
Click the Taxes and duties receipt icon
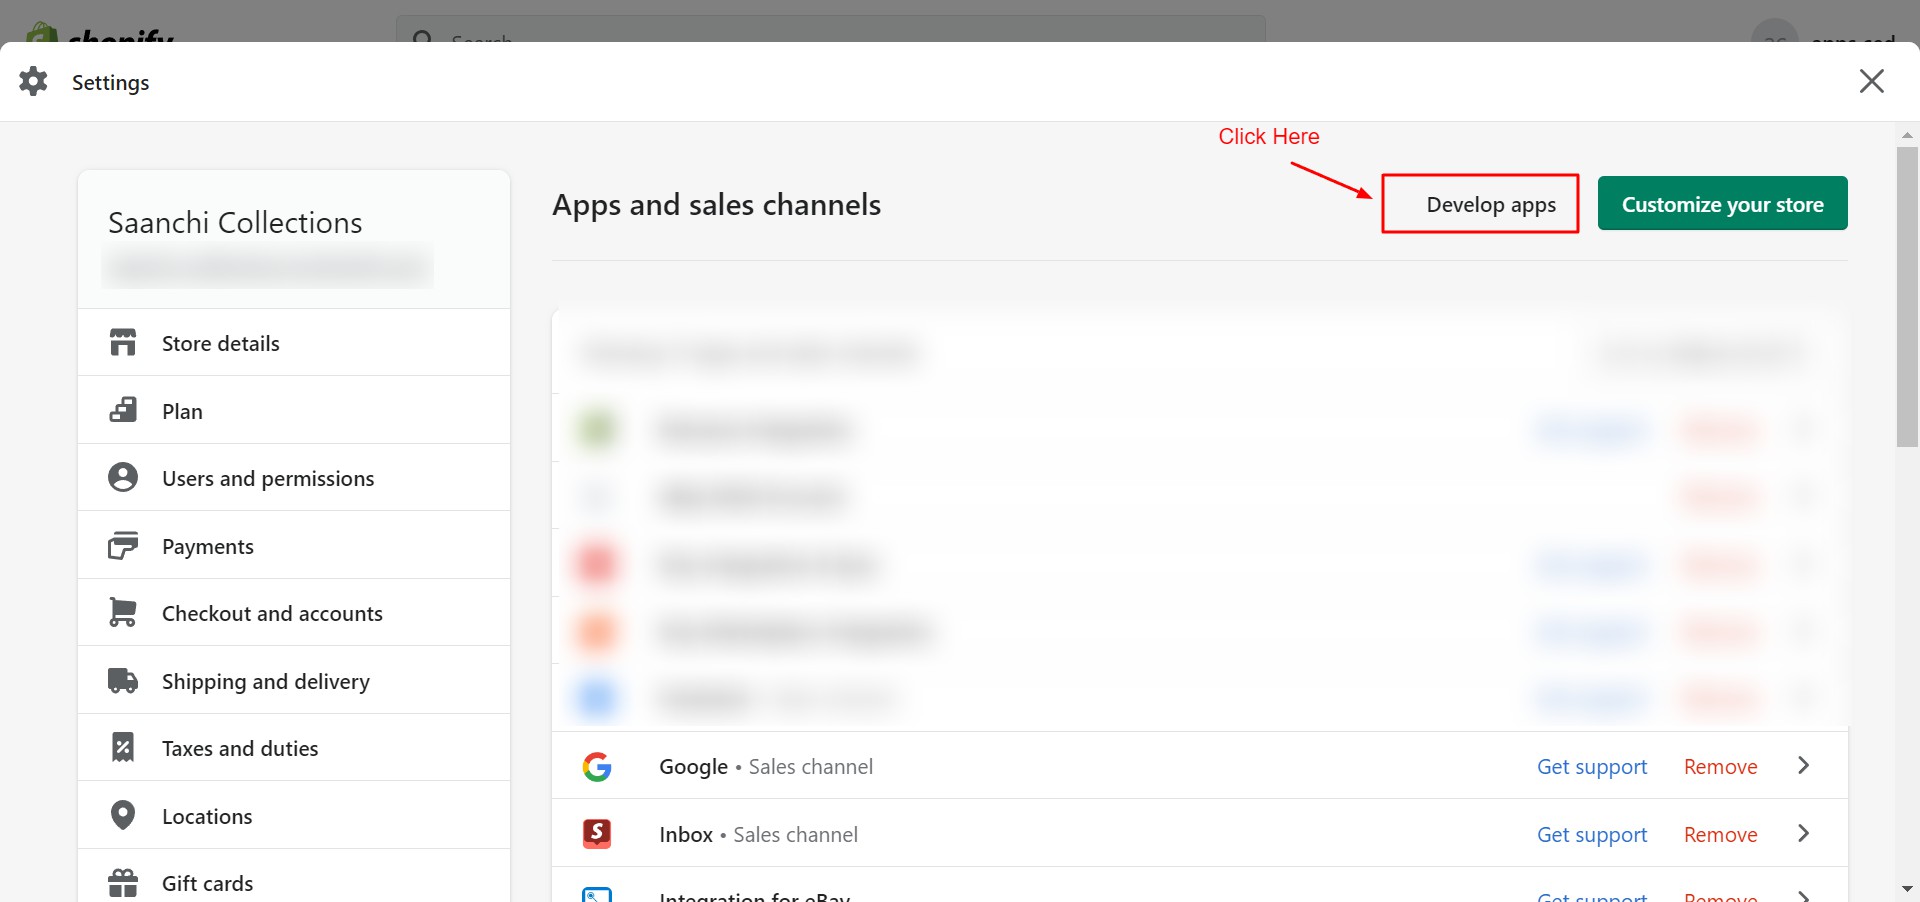(123, 748)
